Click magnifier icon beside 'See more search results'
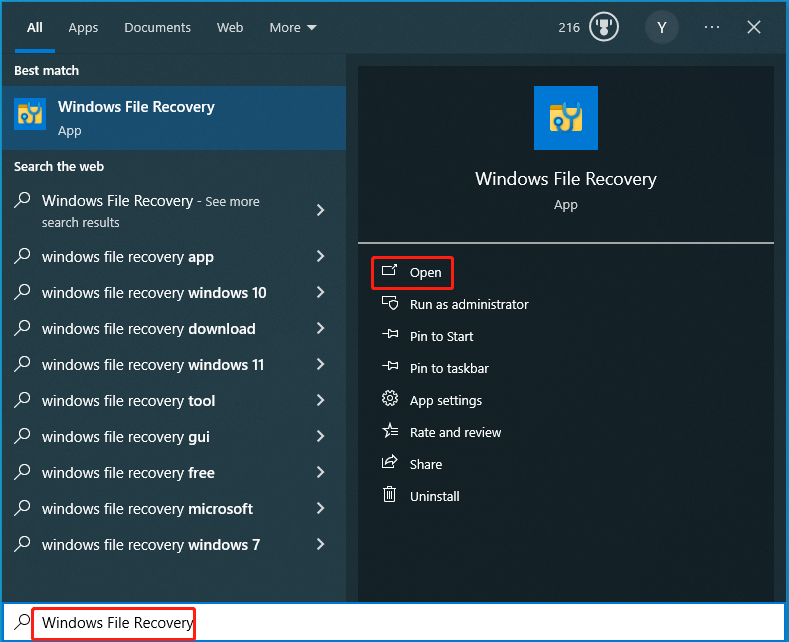Screen dimensions: 789x642 pos(22,200)
